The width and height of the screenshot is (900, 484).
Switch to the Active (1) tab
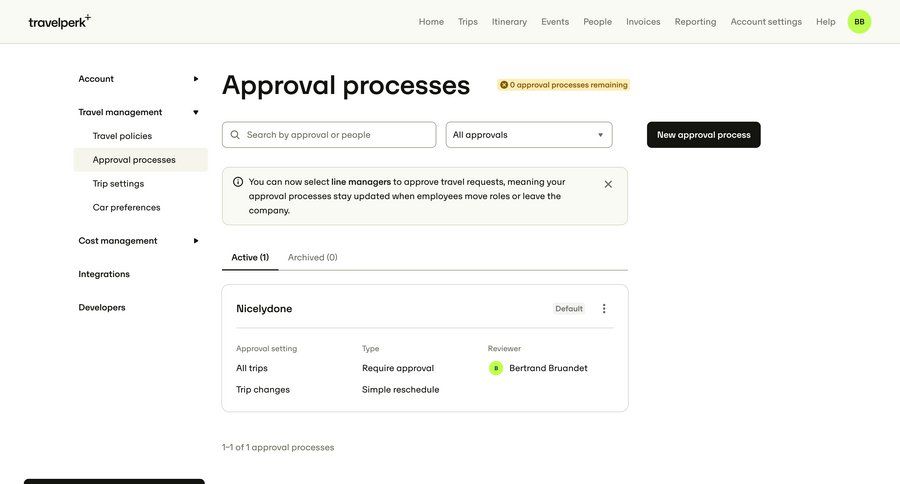click(x=250, y=257)
